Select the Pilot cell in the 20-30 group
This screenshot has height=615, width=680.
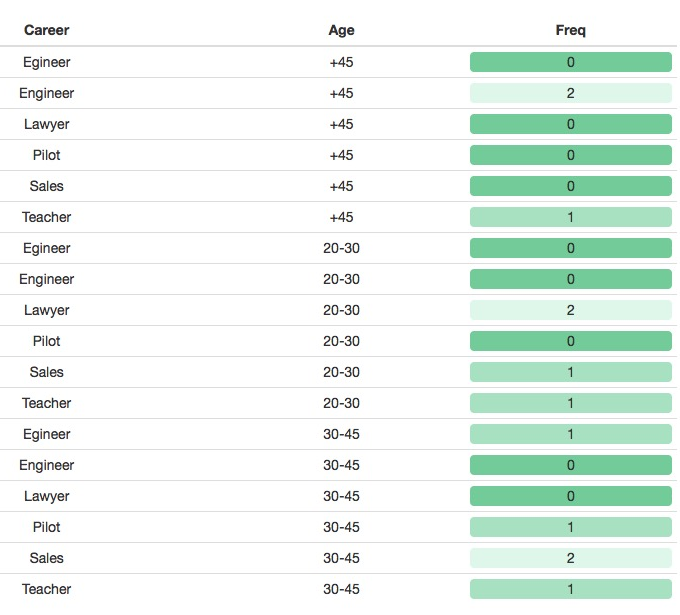46,341
